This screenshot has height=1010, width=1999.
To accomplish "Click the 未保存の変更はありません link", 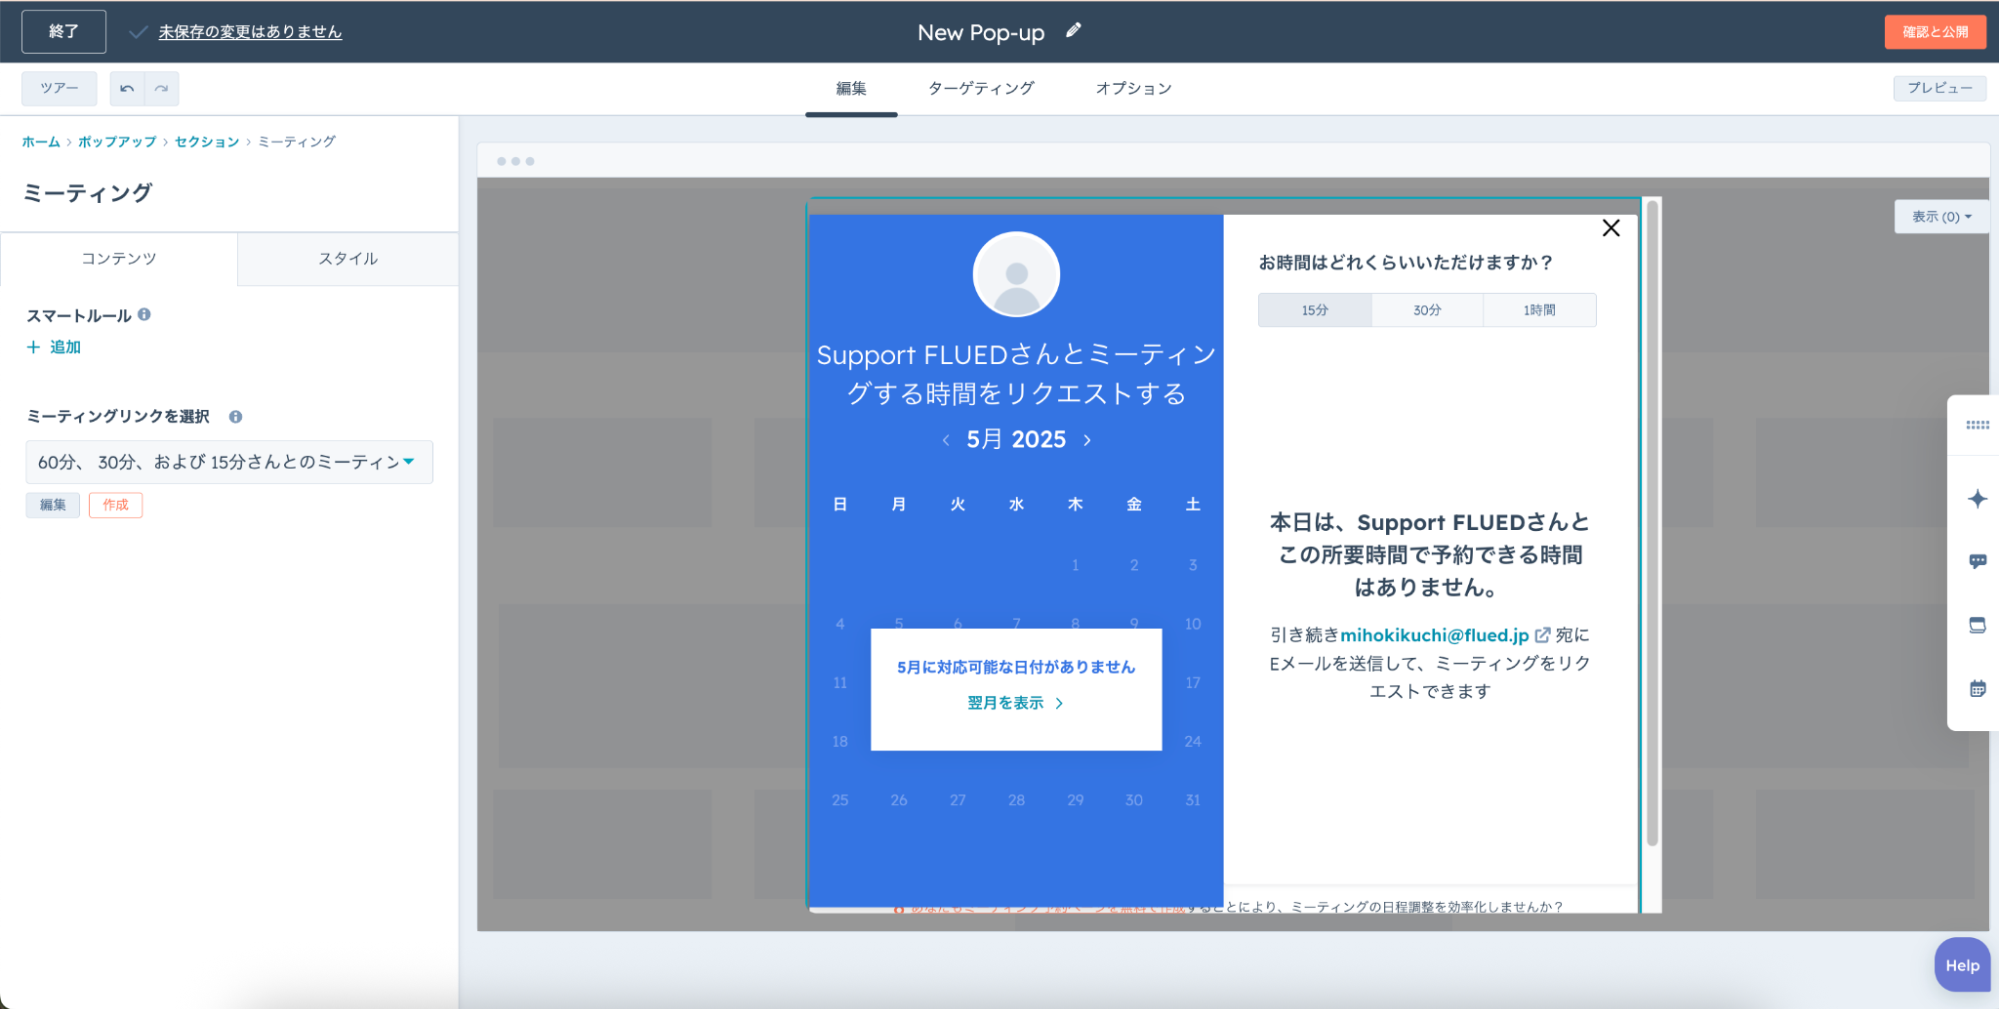I will 250,32.
